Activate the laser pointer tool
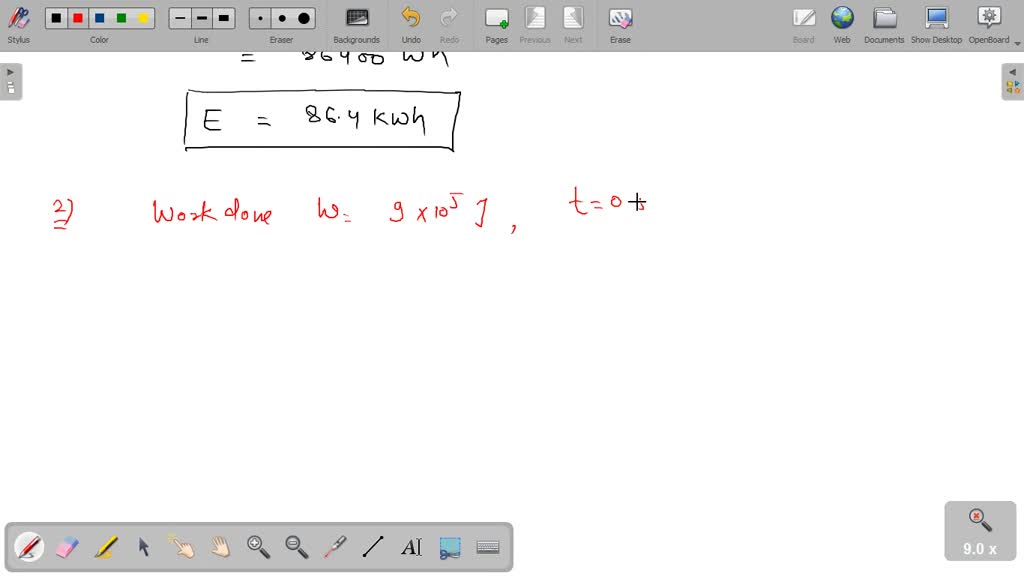Viewport: 1024px width, 576px height. point(335,547)
